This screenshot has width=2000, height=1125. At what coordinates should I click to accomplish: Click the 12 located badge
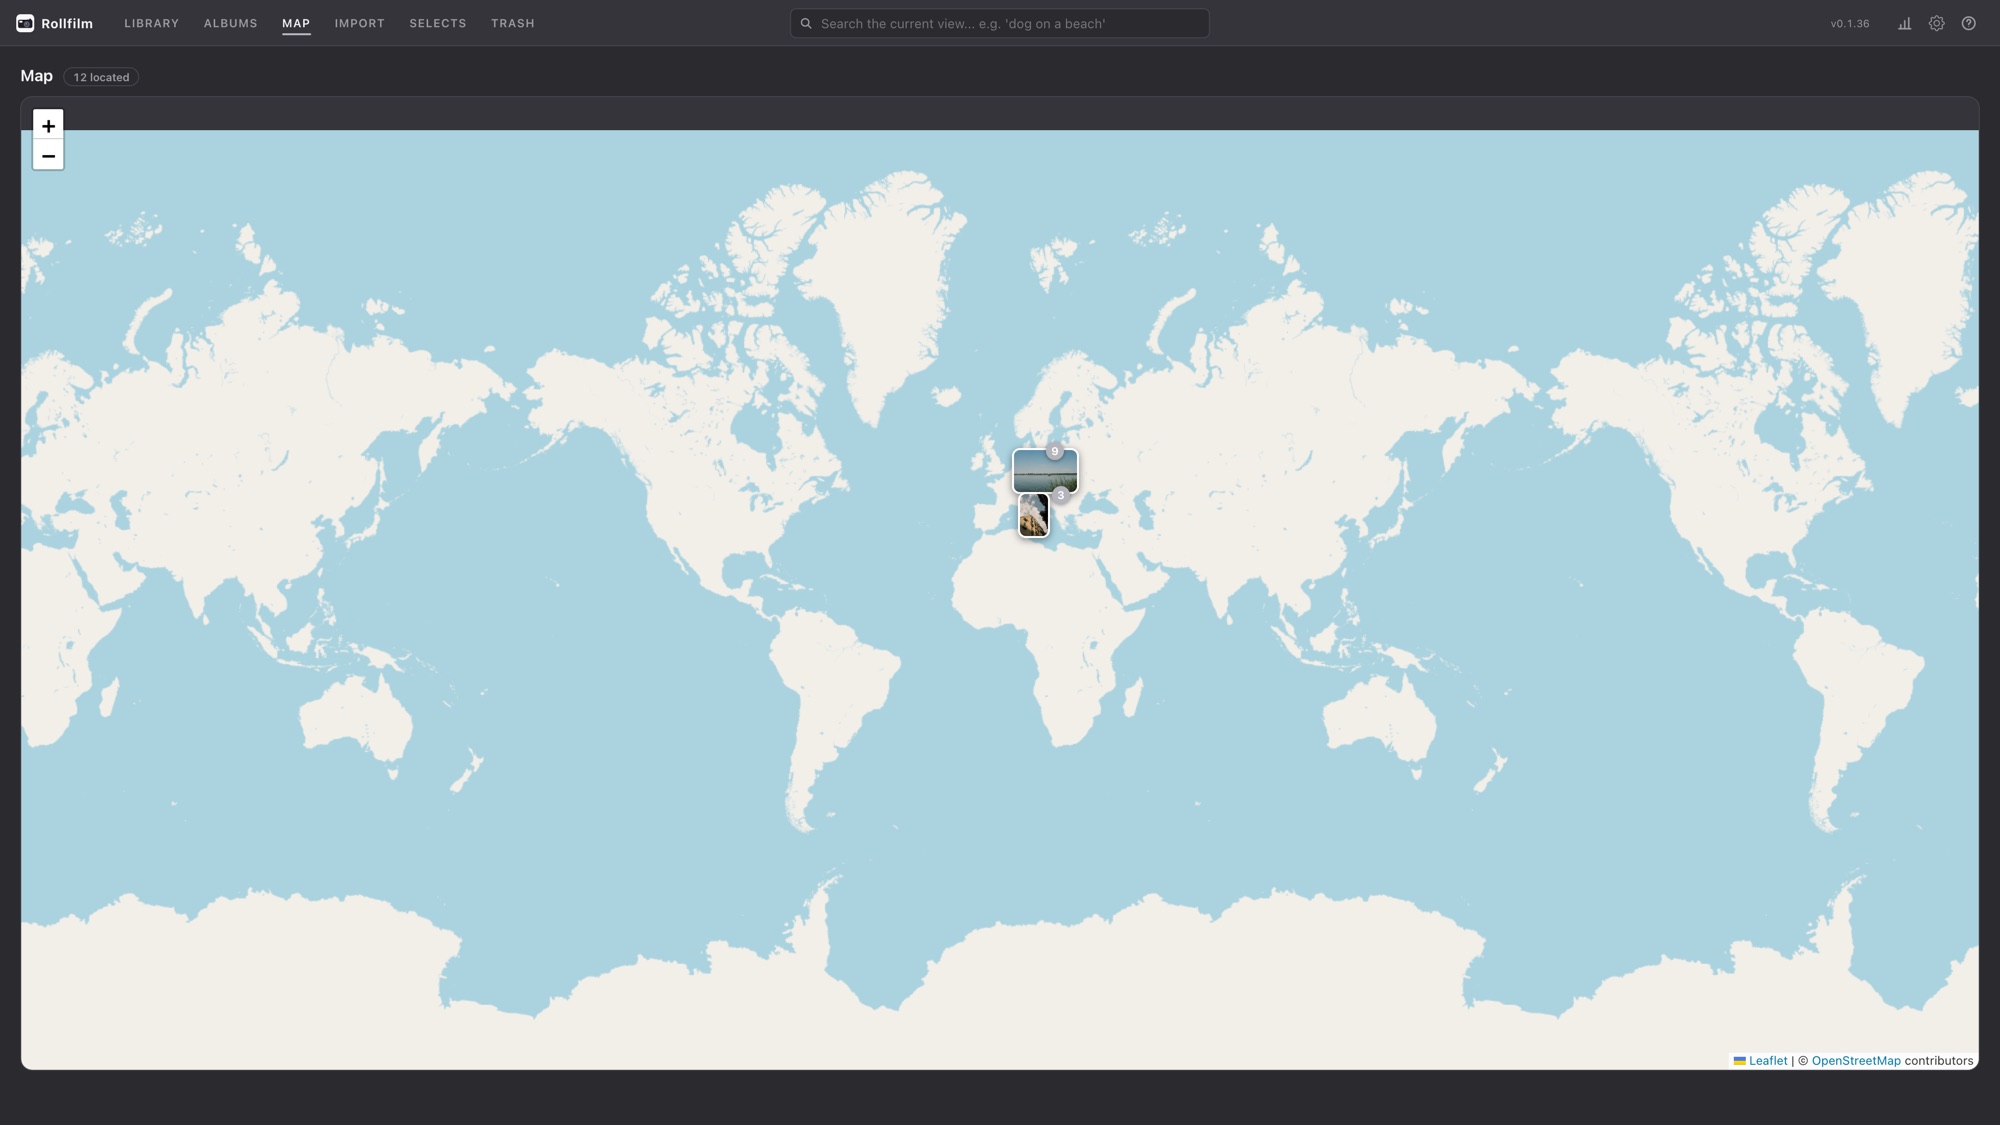(101, 77)
